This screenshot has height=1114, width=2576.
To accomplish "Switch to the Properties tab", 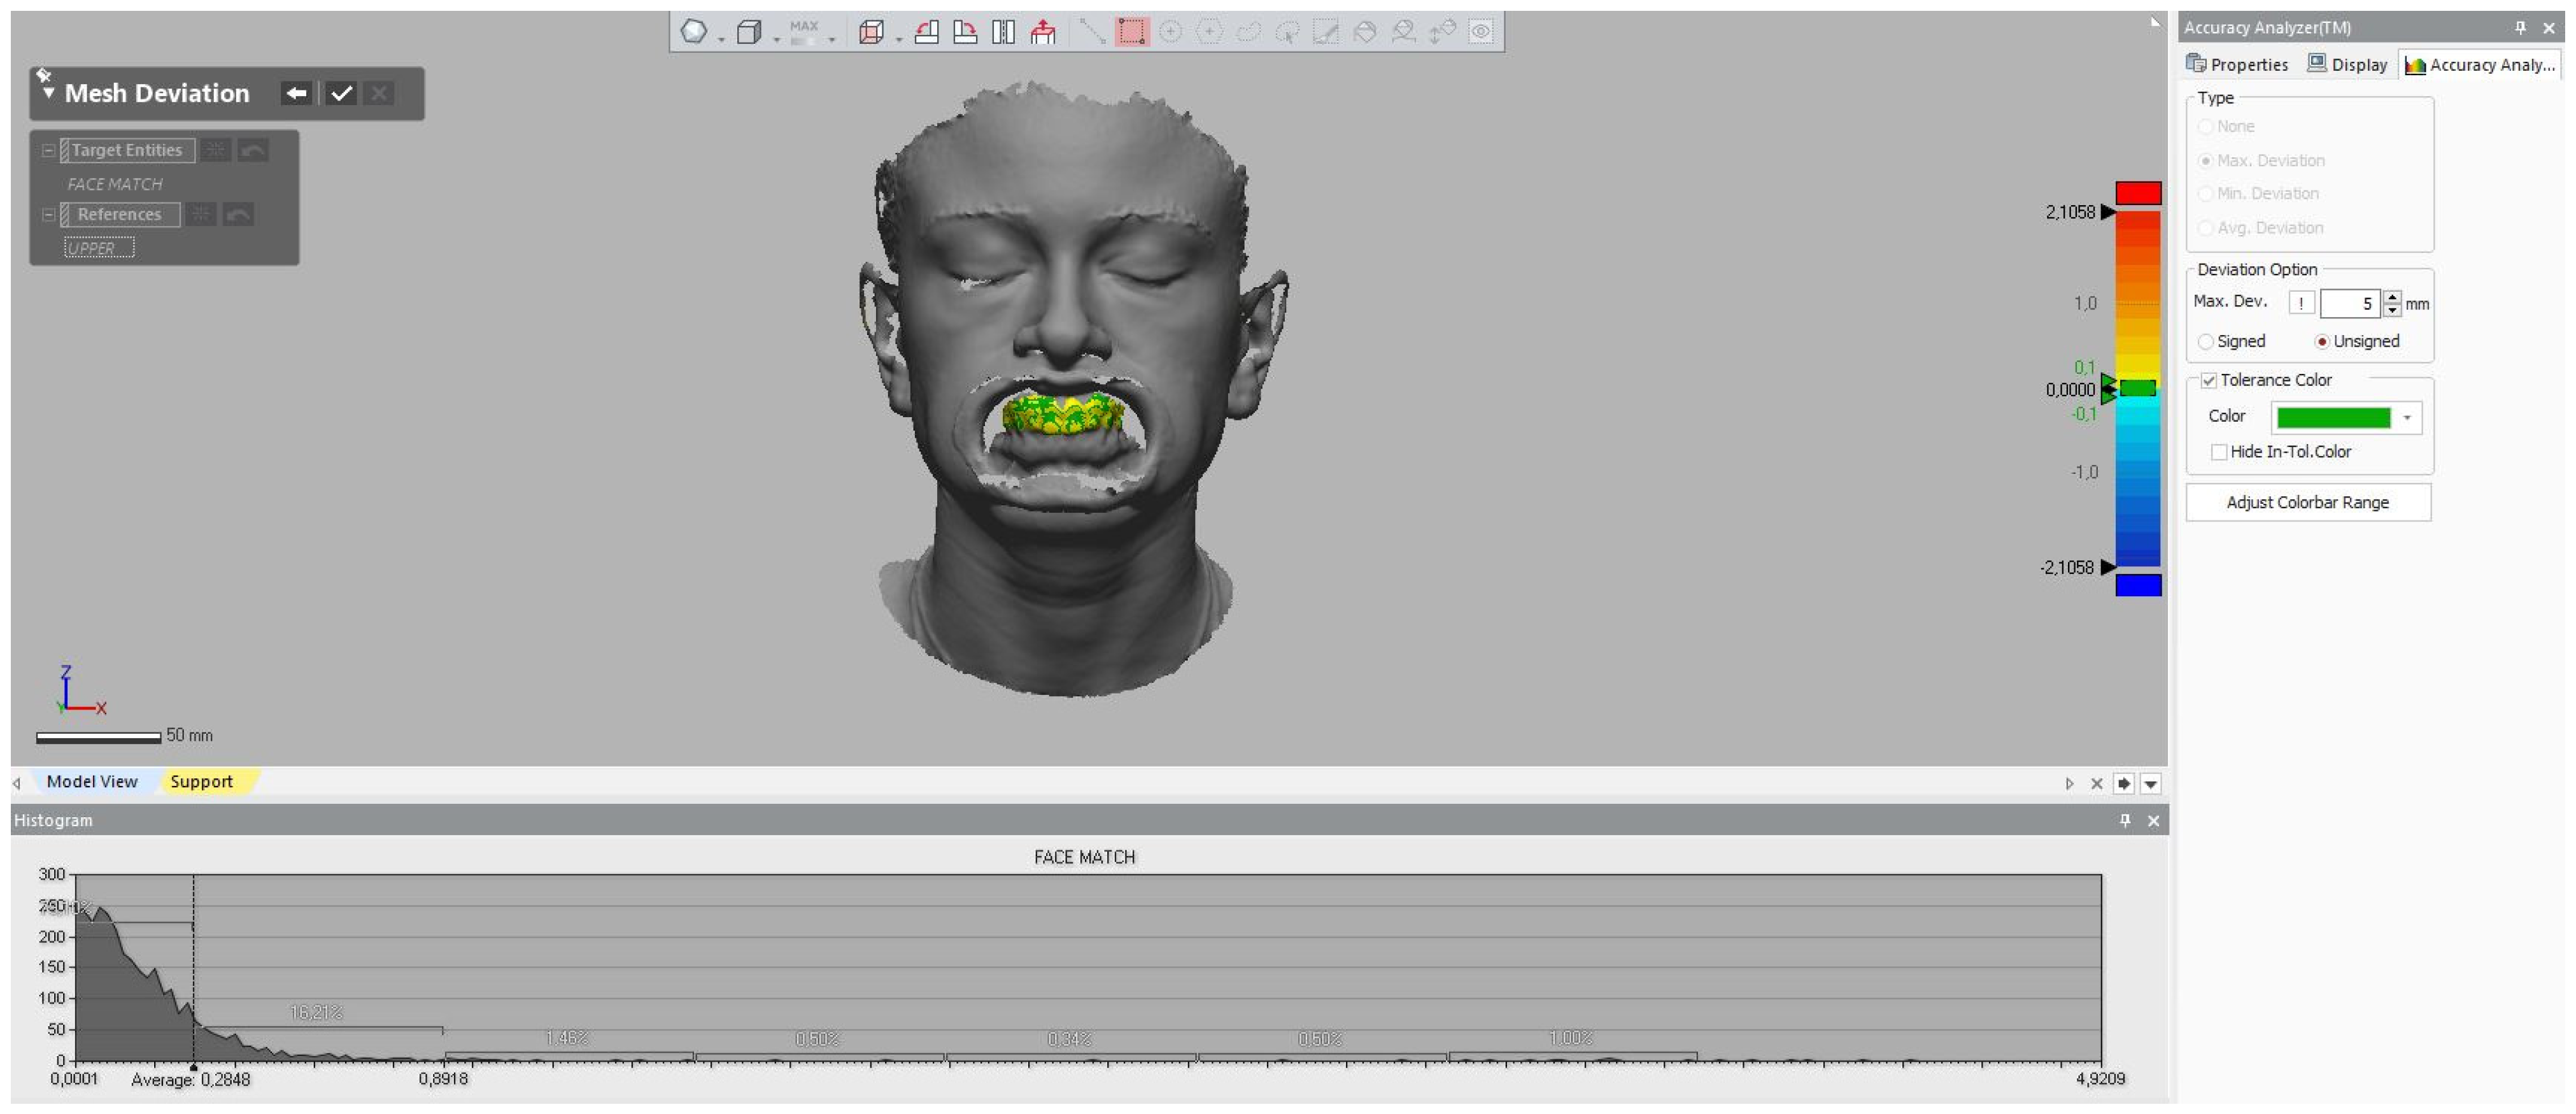I will tap(2238, 65).
